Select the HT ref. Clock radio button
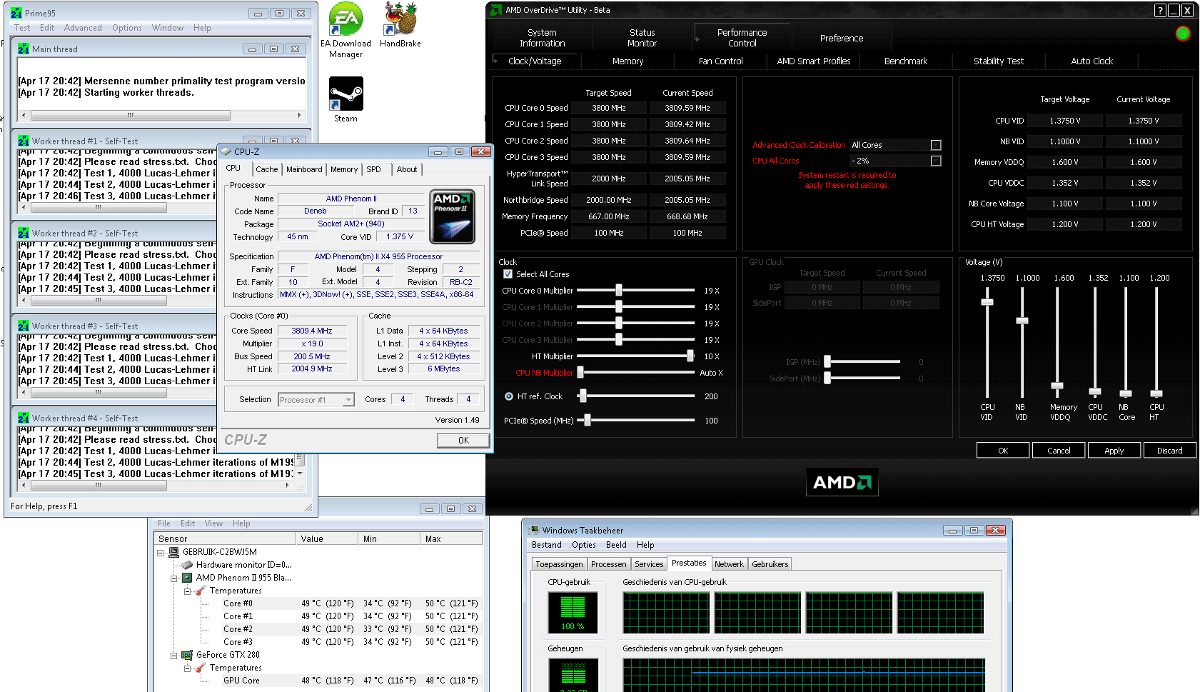Screen dimensions: 1200x692 [x=509, y=396]
